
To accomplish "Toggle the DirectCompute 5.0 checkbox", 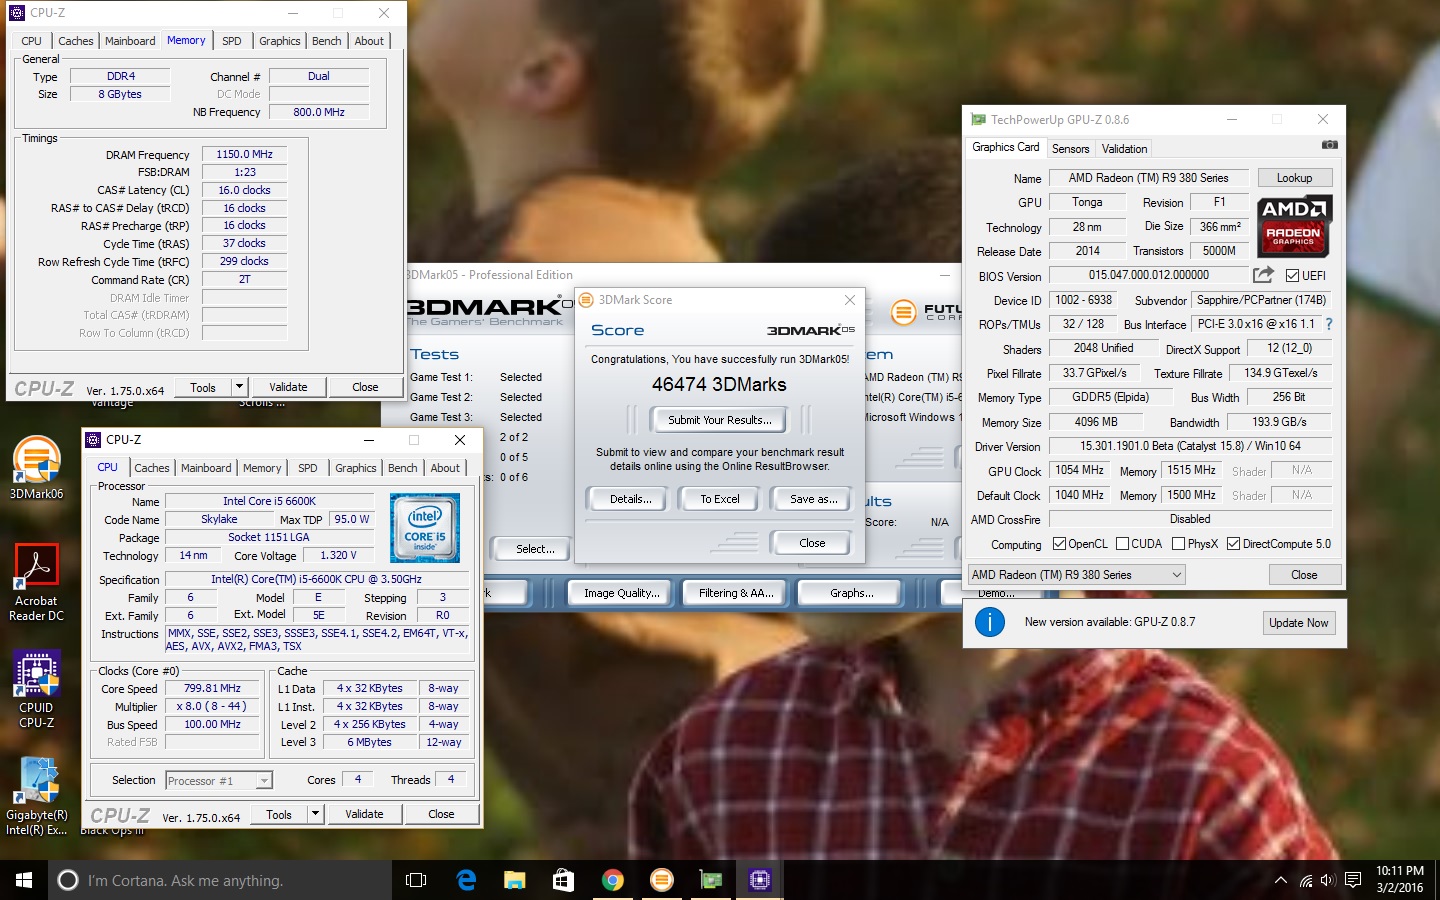I will point(1233,544).
